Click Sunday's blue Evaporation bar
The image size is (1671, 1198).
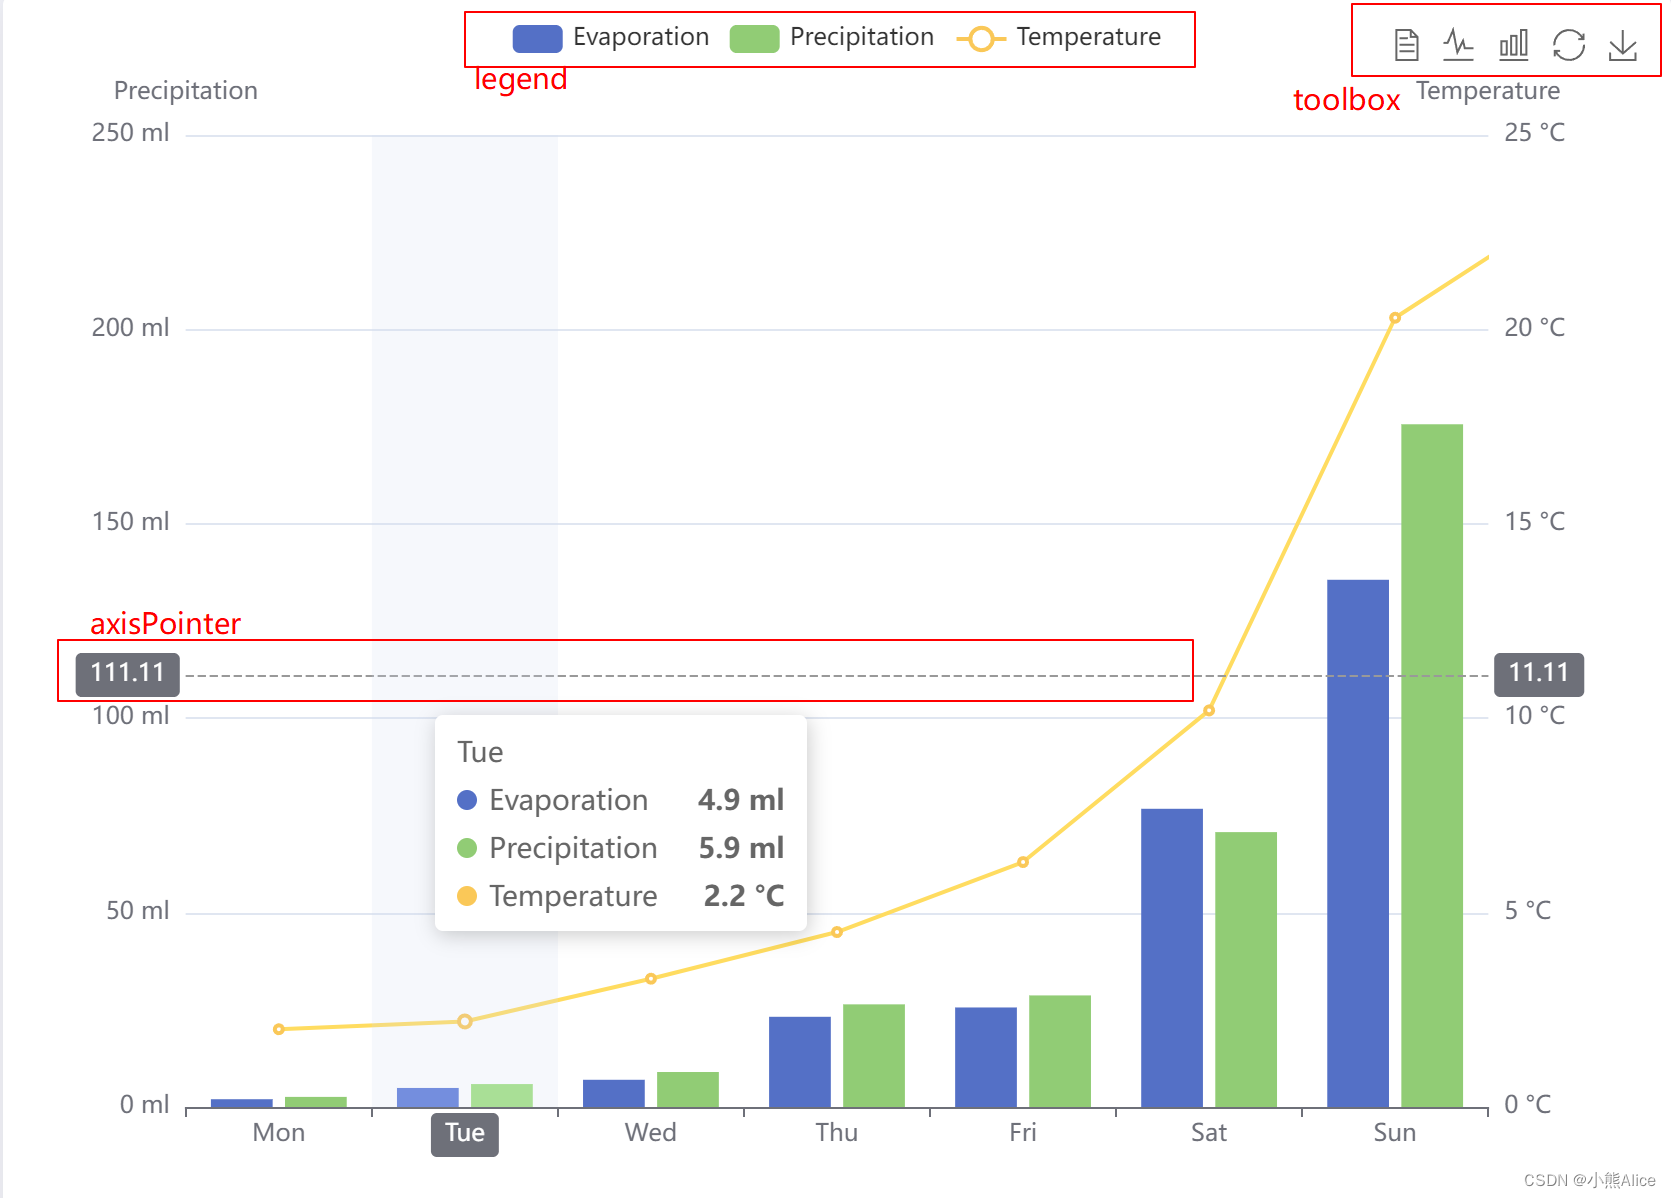click(1358, 843)
